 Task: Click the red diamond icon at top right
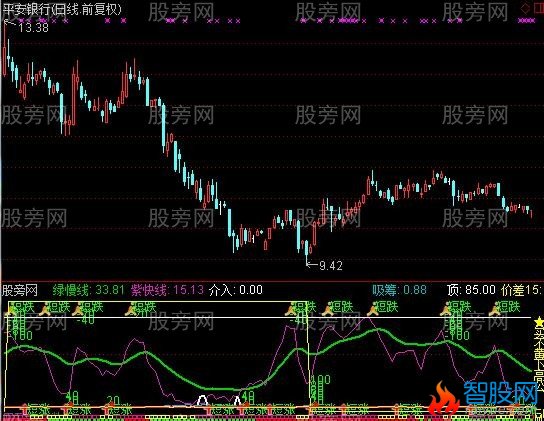[525, 8]
